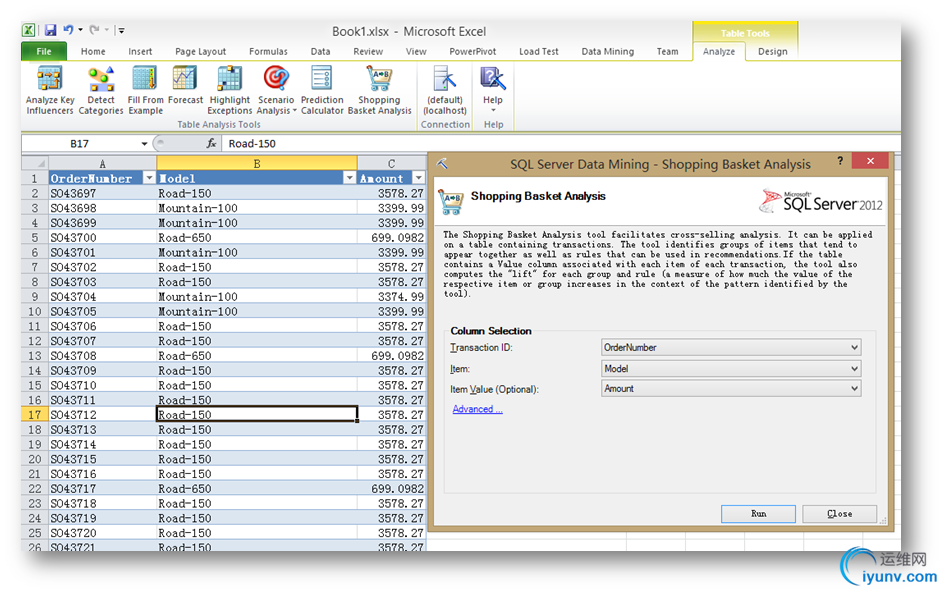Open Model column filter dropdown
Viewport: 943px width, 593px height.
[349, 178]
